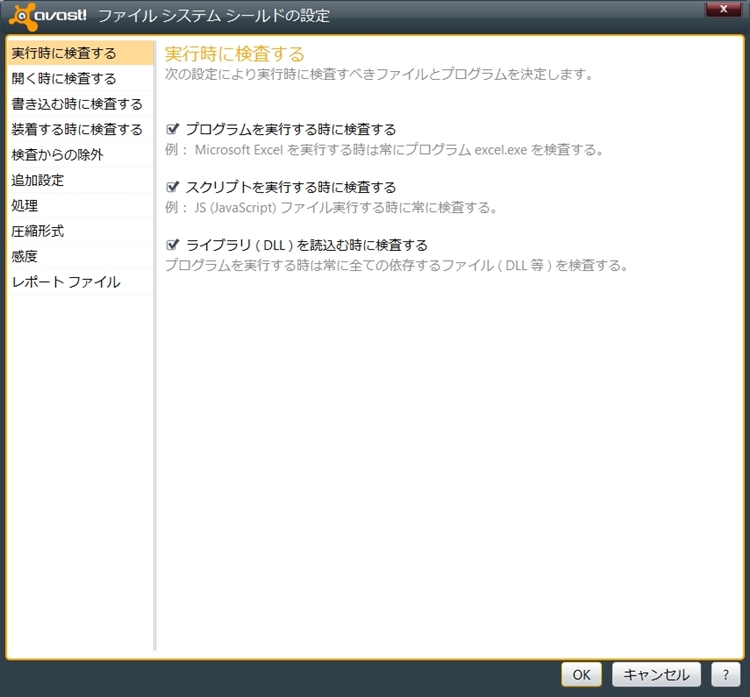
Task: Close the avast settings dialog
Action: point(724,9)
